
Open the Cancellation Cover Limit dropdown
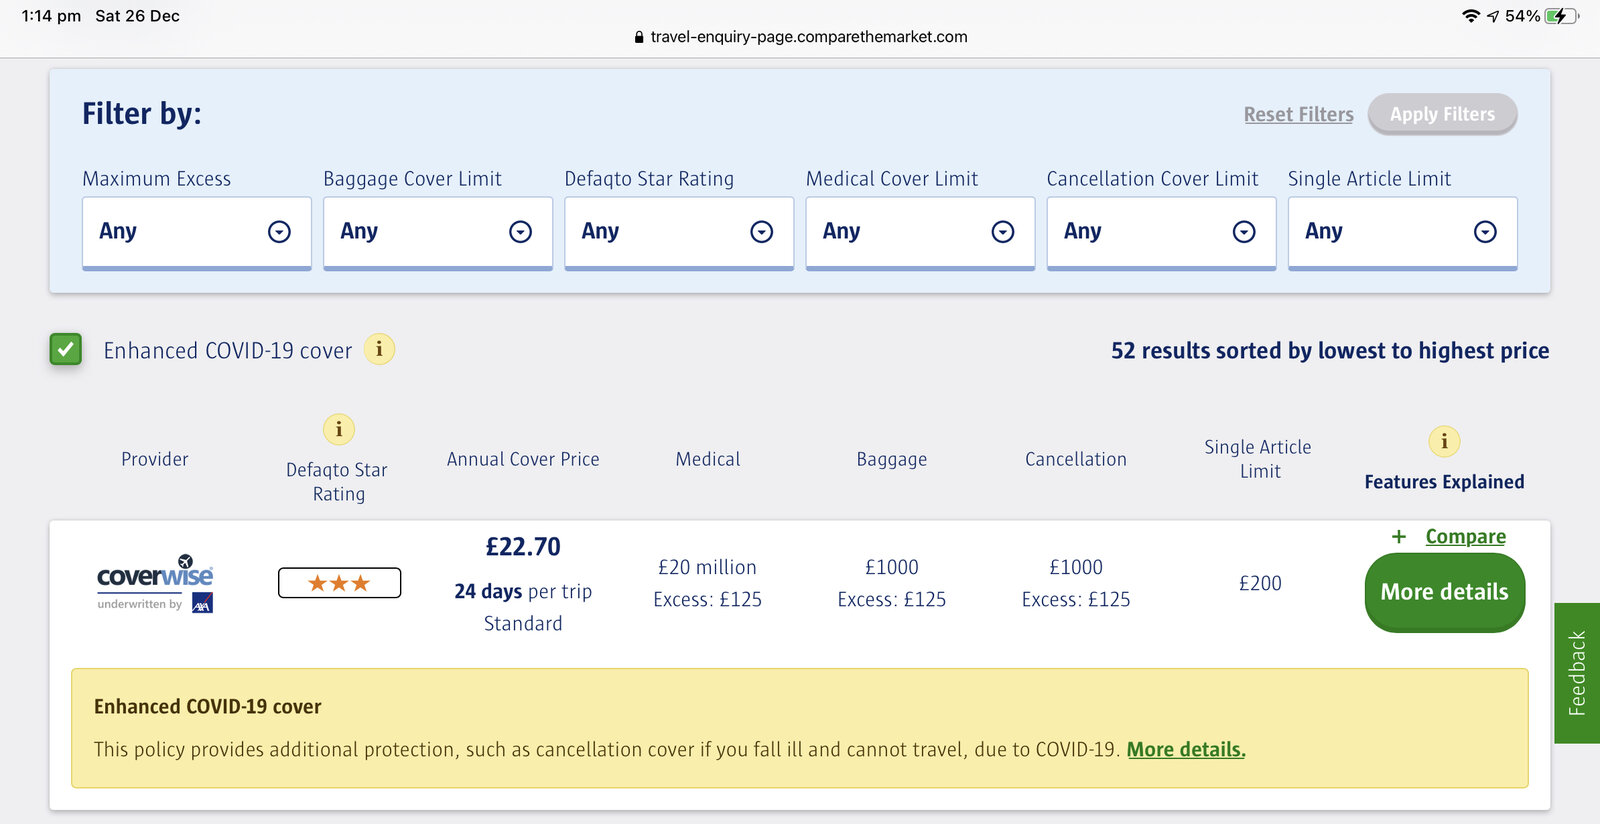point(1160,232)
